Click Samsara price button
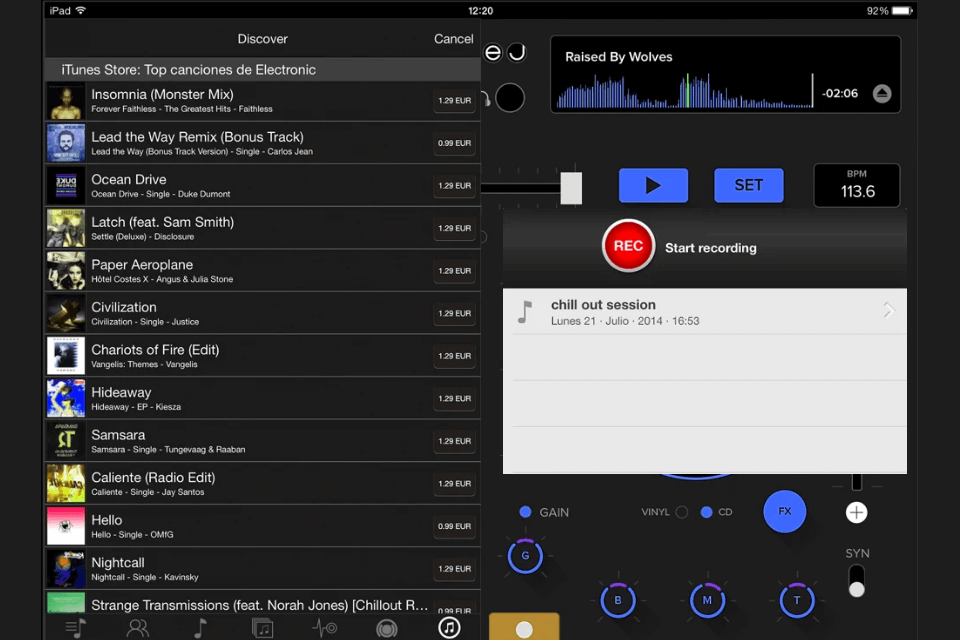This screenshot has height=640, width=960. [454, 441]
